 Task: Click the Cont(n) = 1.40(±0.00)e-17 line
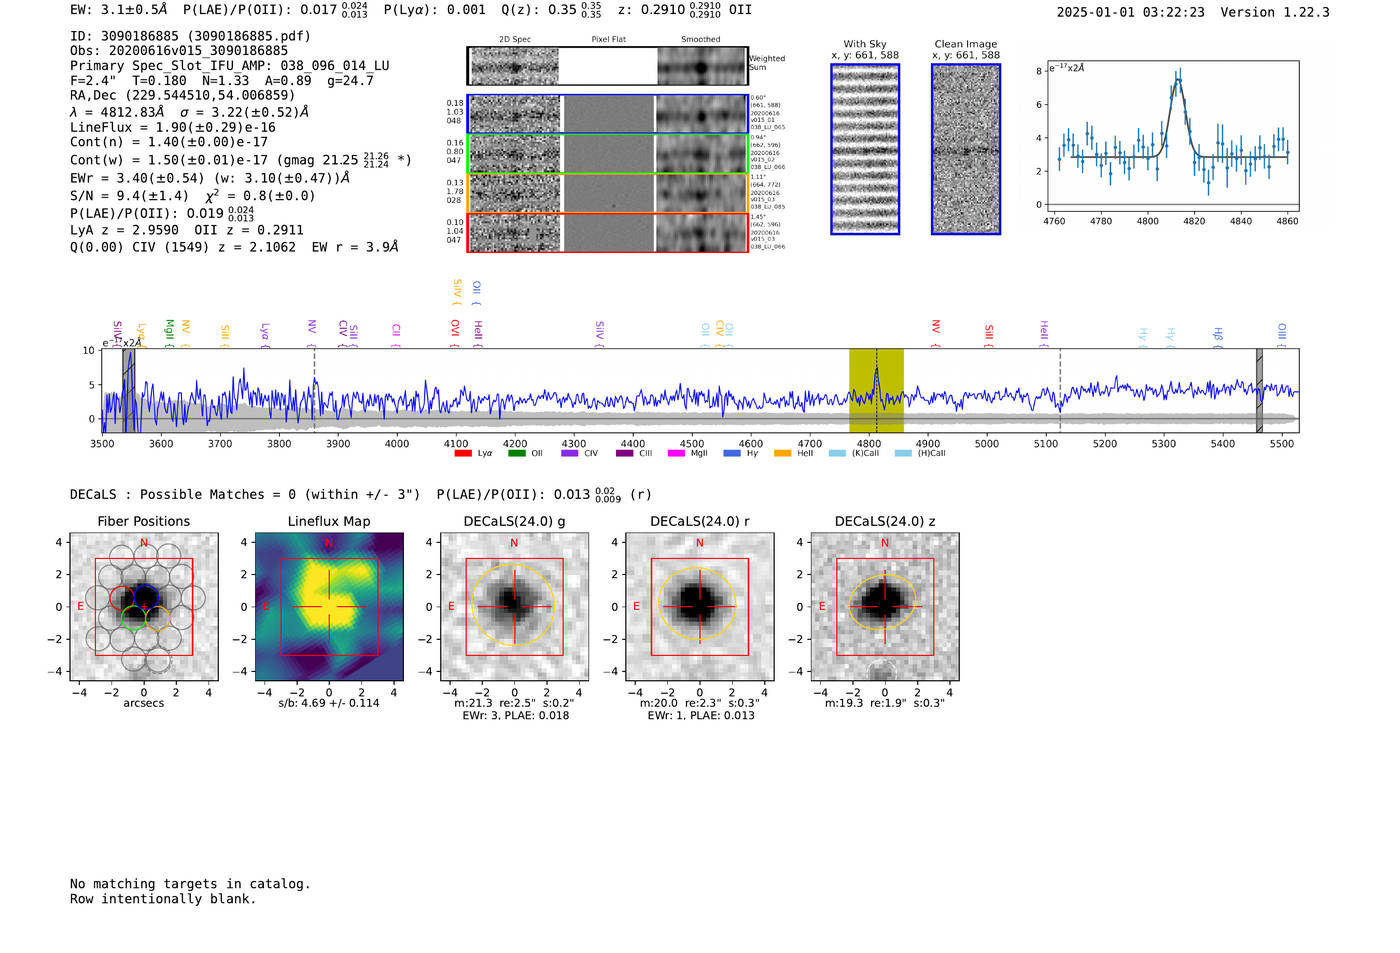click(x=169, y=142)
